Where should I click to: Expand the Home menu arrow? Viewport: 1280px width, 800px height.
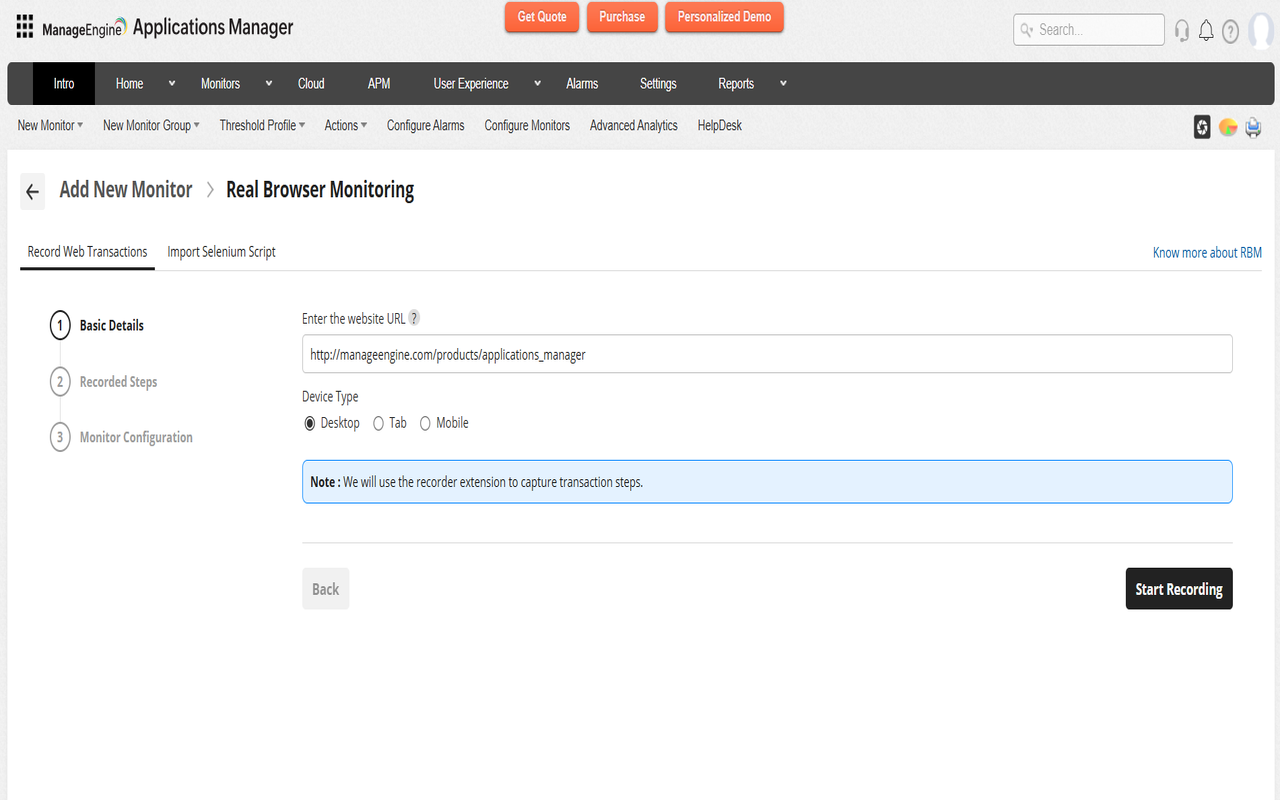click(x=172, y=83)
